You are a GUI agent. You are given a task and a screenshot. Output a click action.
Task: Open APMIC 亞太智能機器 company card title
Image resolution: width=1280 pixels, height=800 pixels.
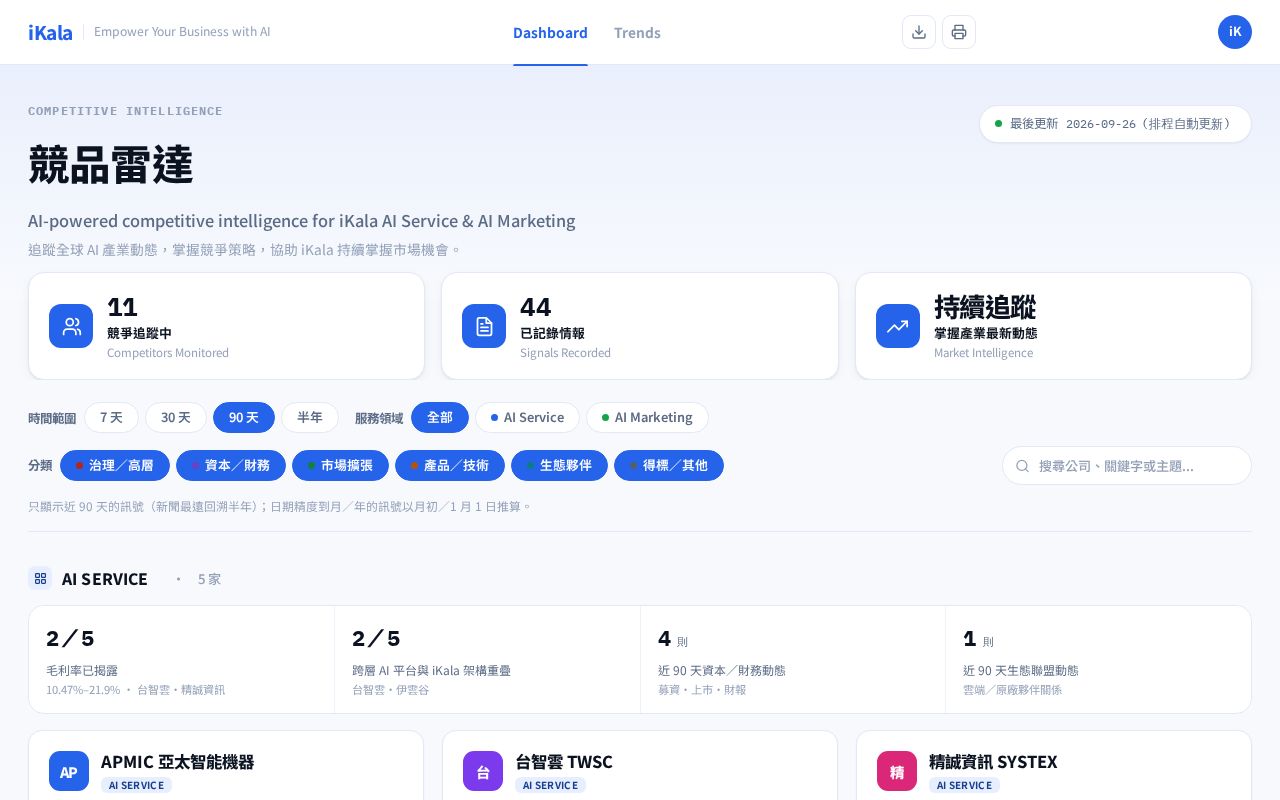pyautogui.click(x=178, y=761)
